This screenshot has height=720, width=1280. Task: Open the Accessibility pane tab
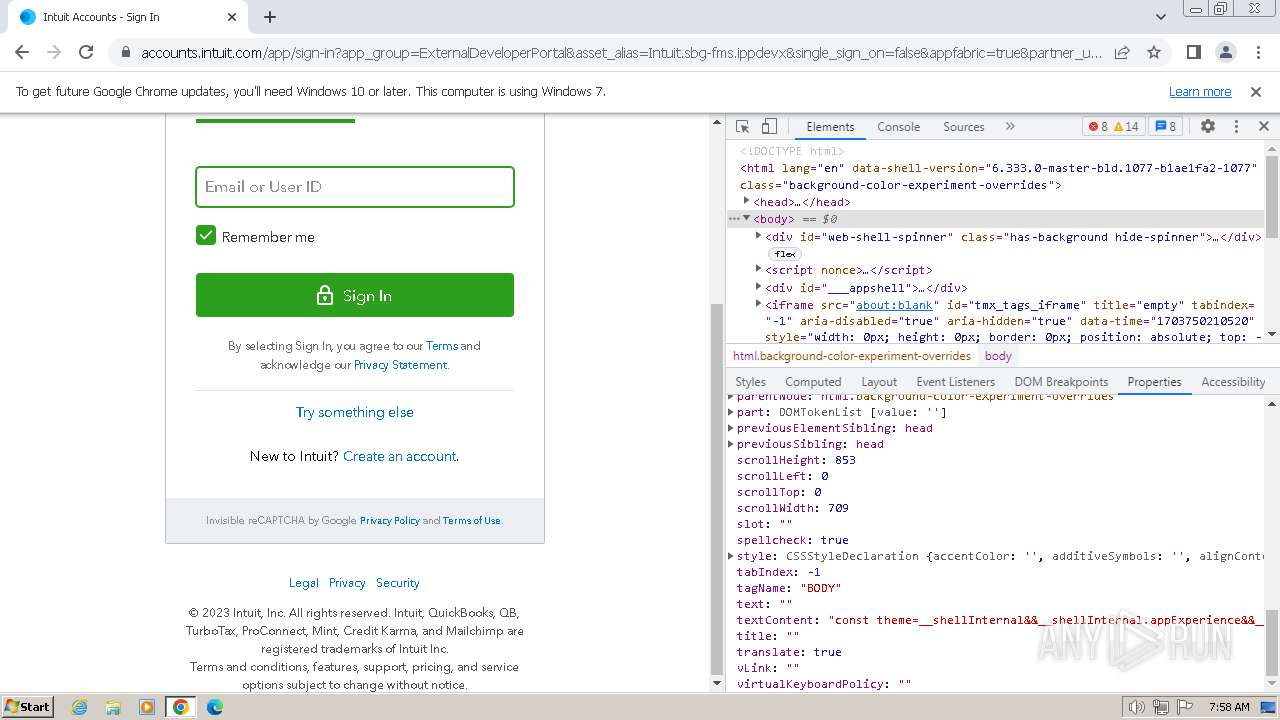[x=1233, y=382]
